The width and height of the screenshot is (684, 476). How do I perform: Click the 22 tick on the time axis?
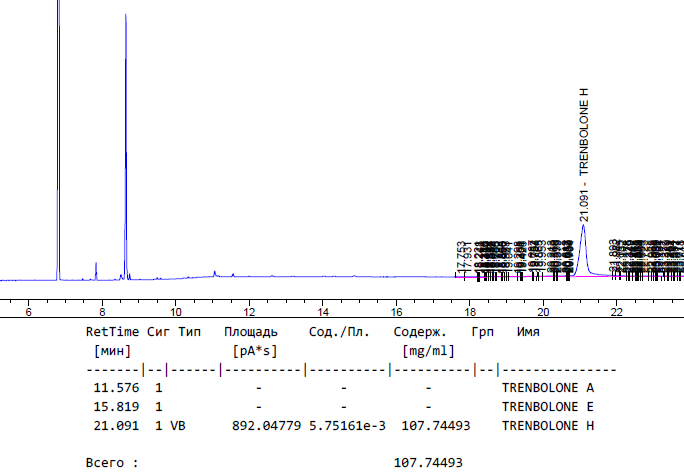coord(617,312)
